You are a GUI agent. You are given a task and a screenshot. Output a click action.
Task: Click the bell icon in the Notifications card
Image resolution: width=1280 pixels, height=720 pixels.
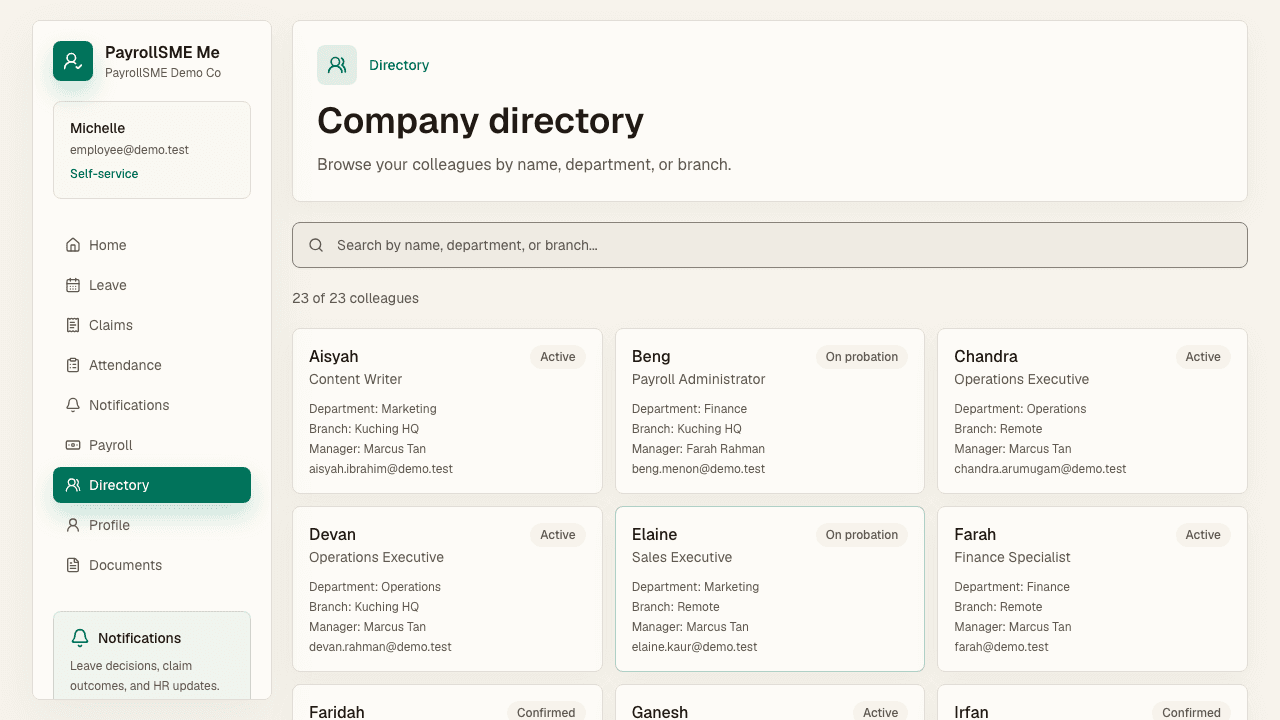click(80, 638)
